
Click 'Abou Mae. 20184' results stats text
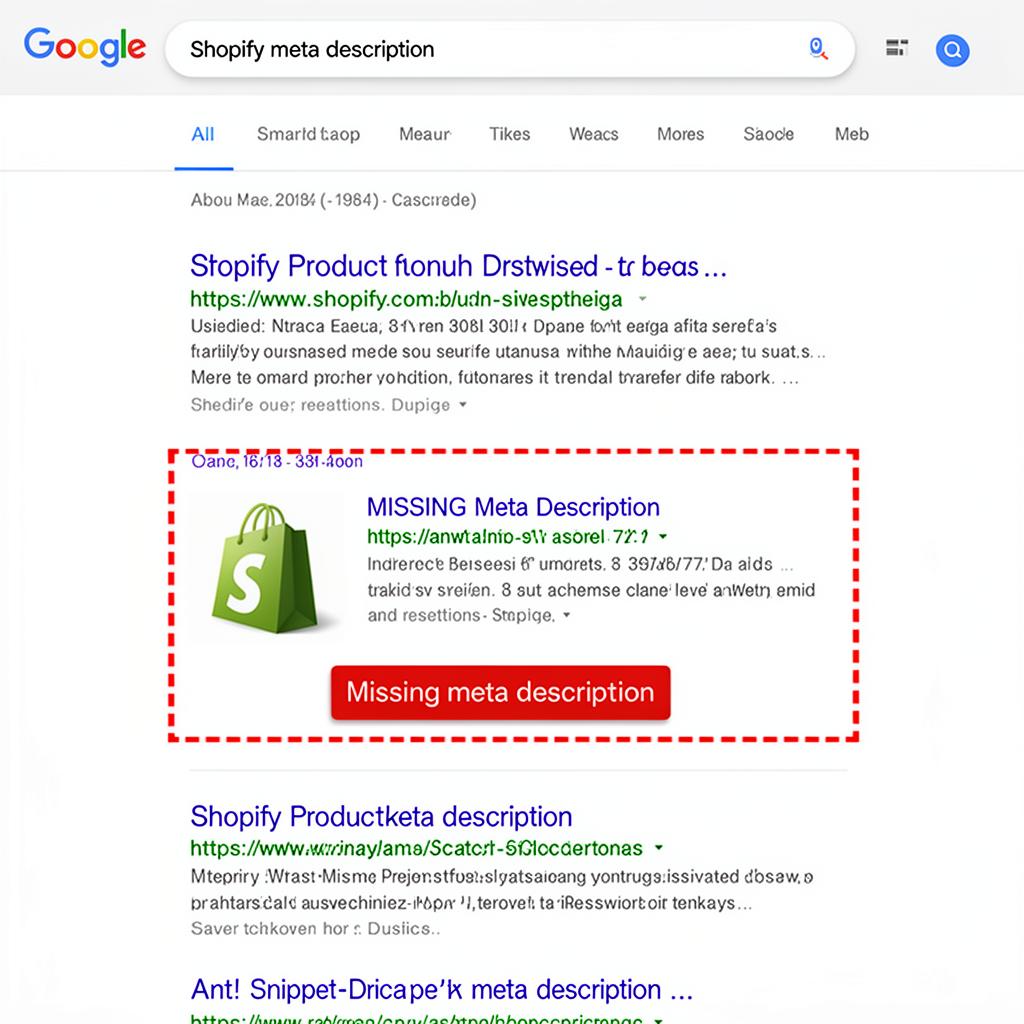point(333,200)
